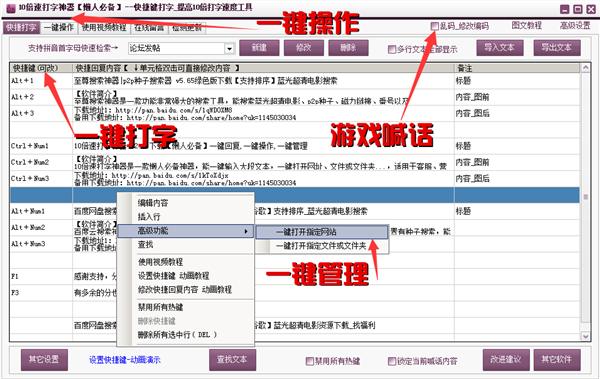Select the Alt+1 hotkey cell
The width and height of the screenshot is (600, 379).
pos(41,81)
